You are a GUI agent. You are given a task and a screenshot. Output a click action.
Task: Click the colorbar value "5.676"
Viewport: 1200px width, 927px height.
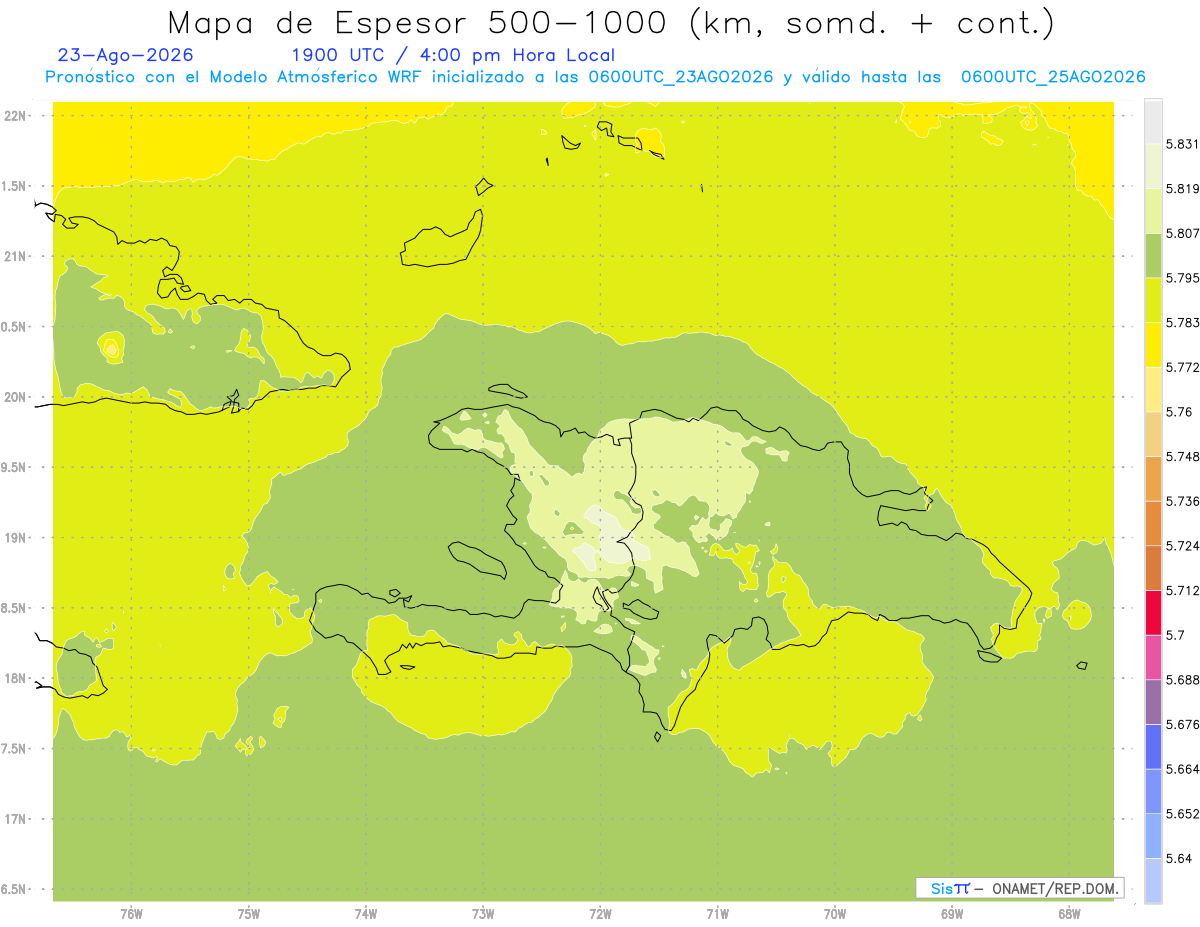click(x=1183, y=724)
